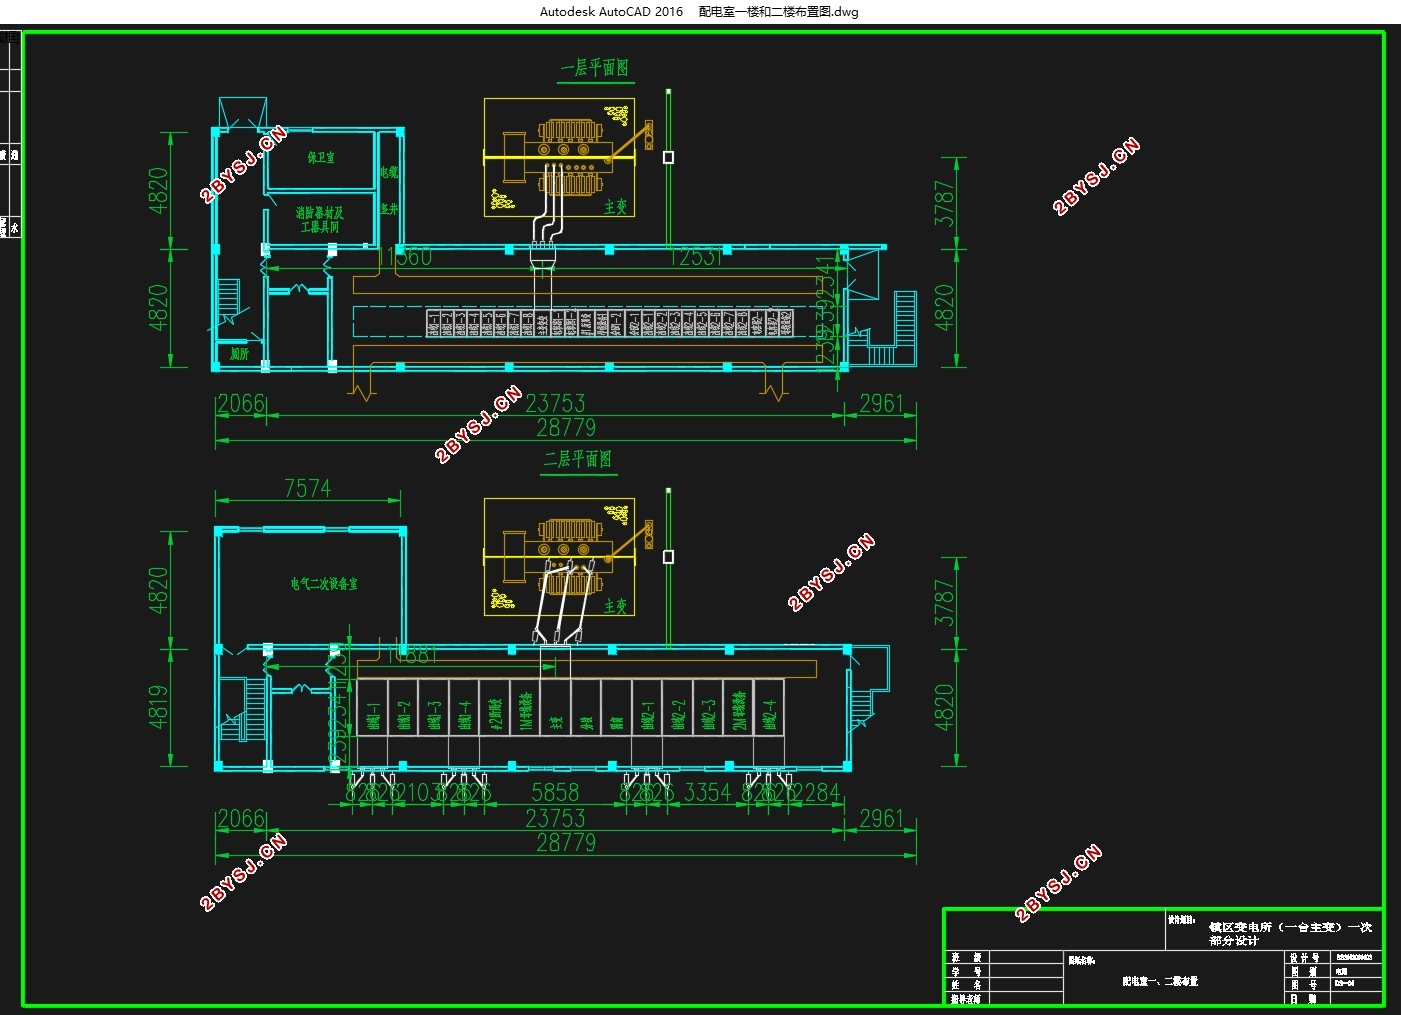The image size is (1401, 1015).
Task: Click 2066 dimension under second floor plan
Action: [x=241, y=818]
